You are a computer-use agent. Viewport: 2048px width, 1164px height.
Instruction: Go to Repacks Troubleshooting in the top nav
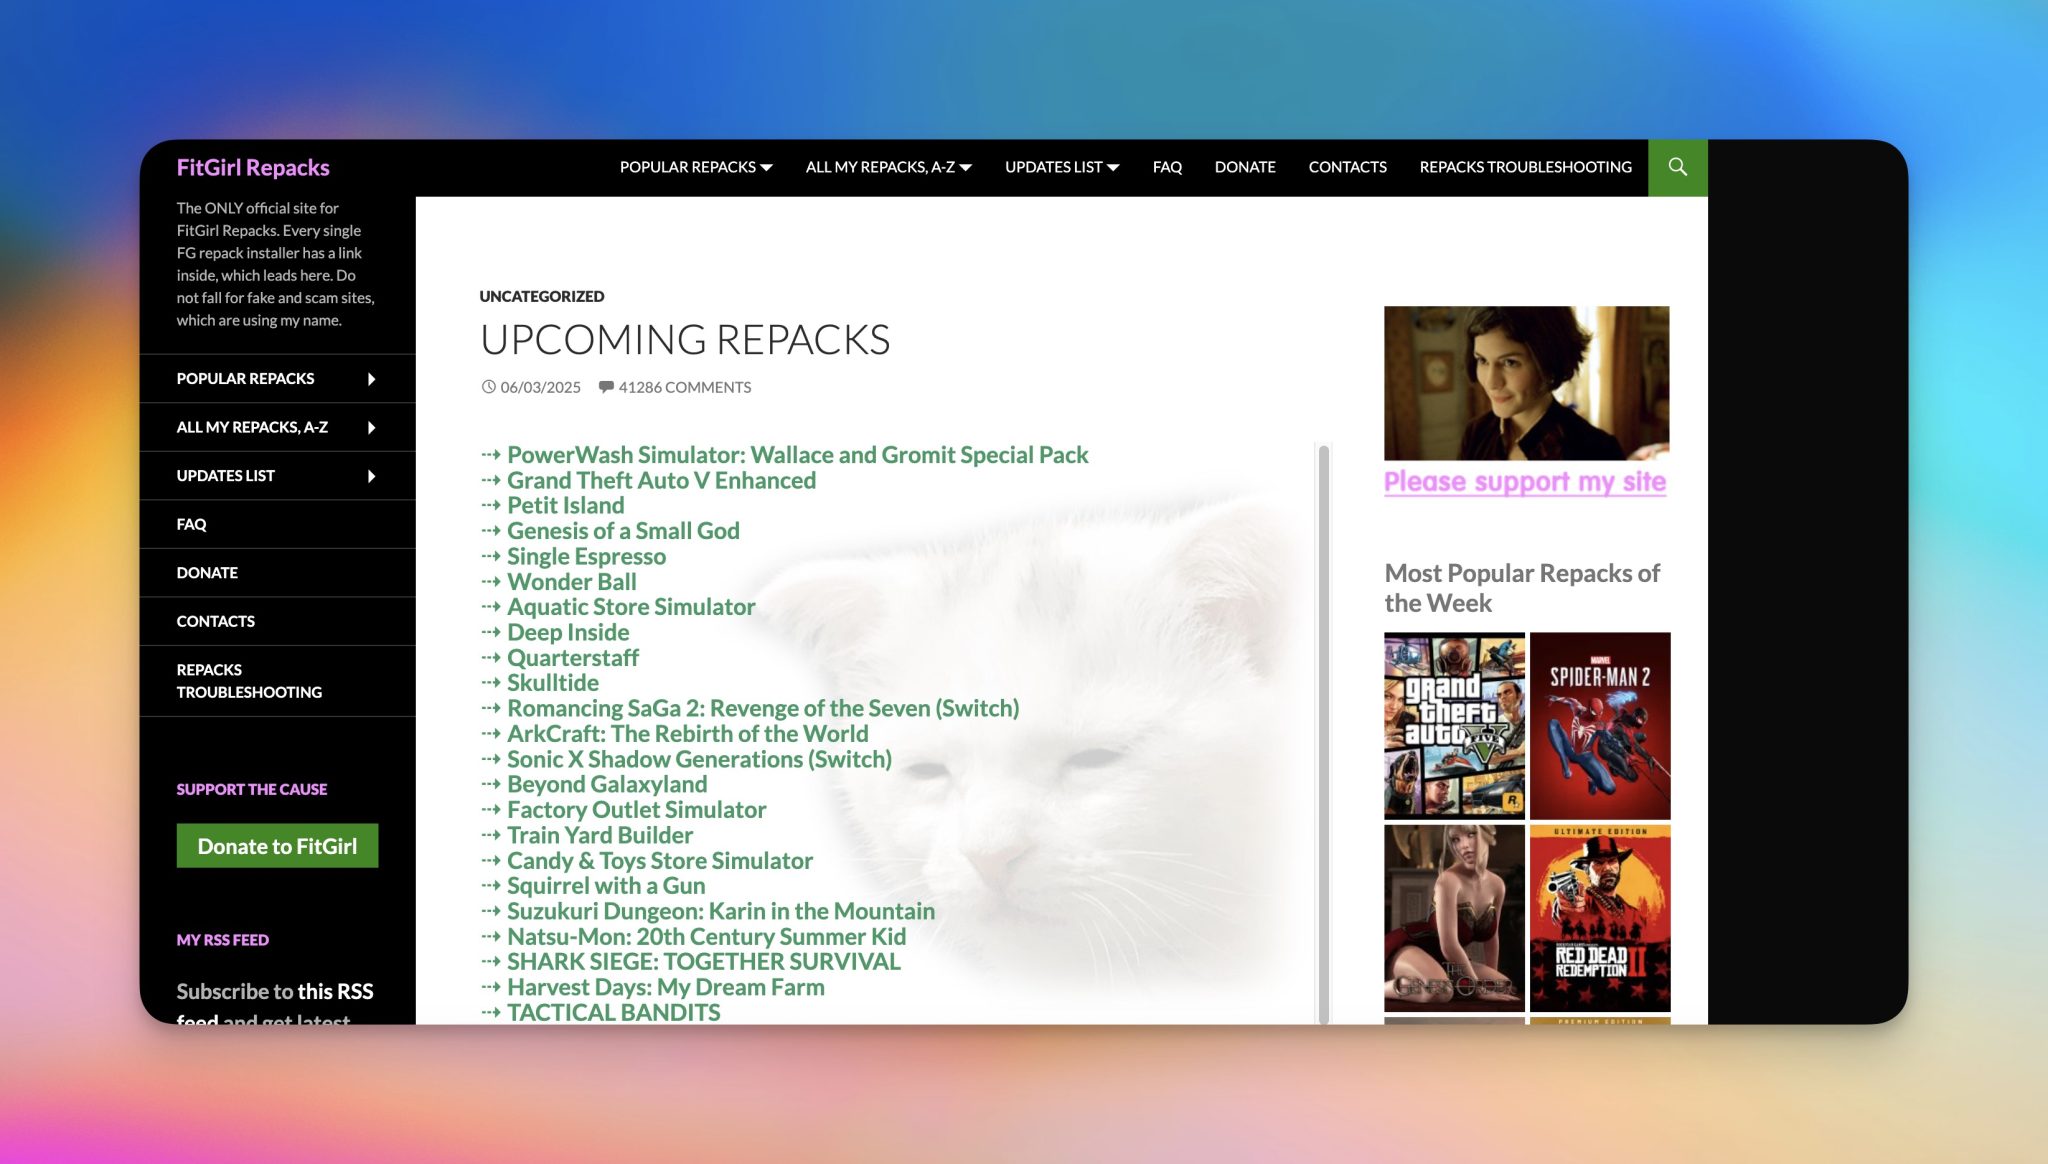1525,167
